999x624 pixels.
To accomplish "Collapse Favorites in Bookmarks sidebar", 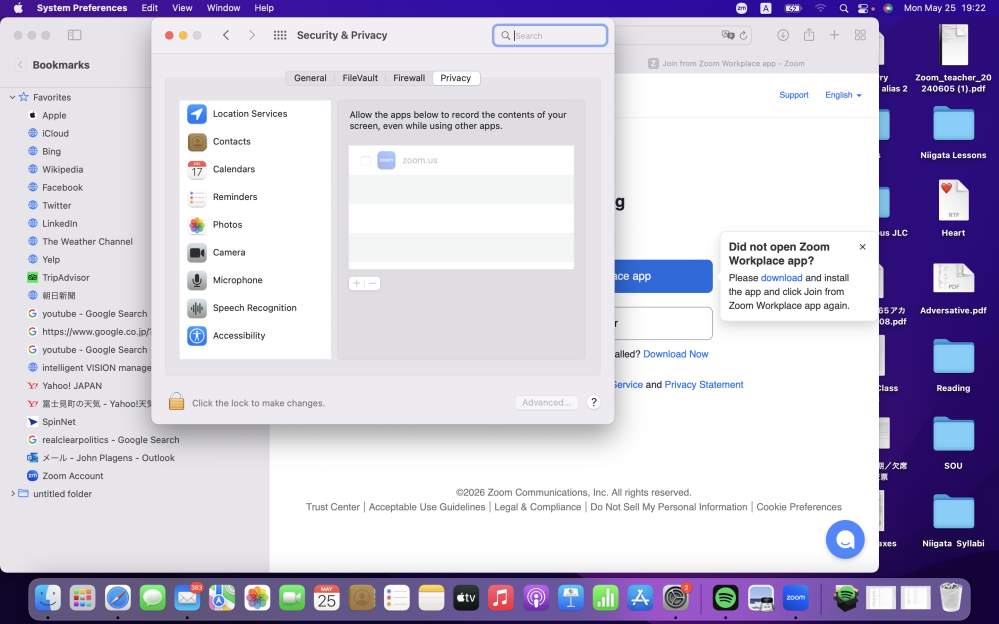I will pyautogui.click(x=12, y=97).
